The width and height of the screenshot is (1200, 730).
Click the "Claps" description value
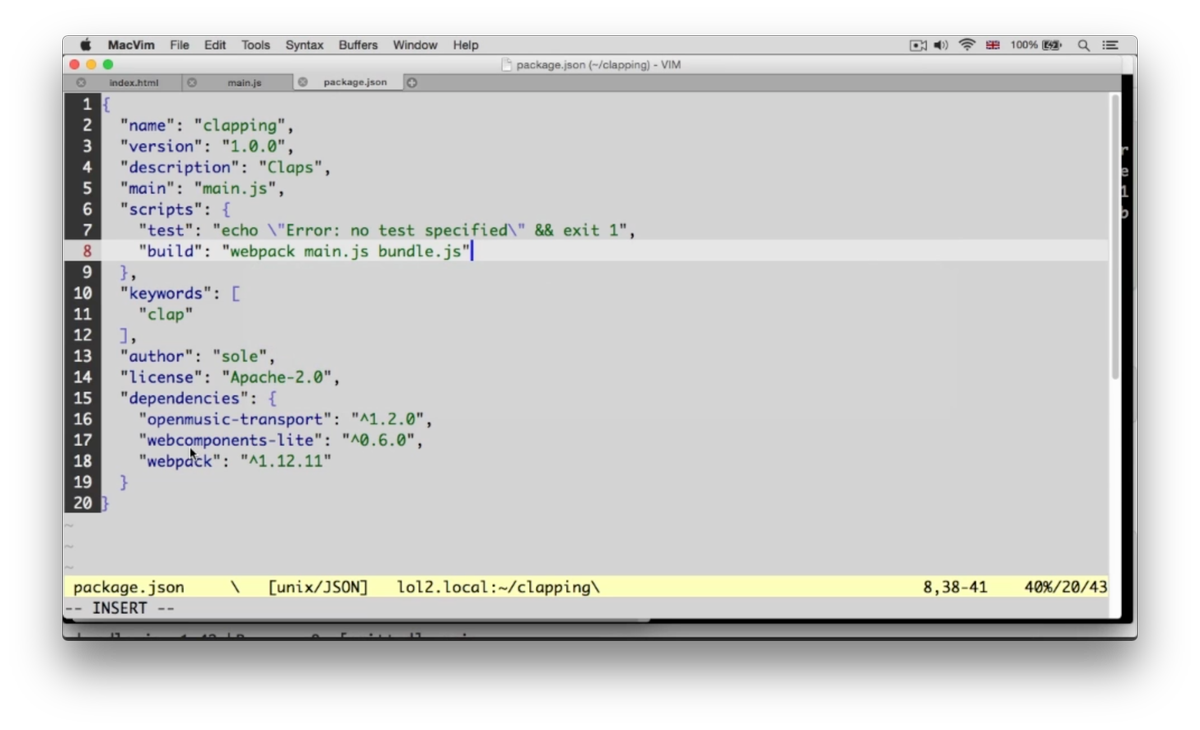pos(291,167)
